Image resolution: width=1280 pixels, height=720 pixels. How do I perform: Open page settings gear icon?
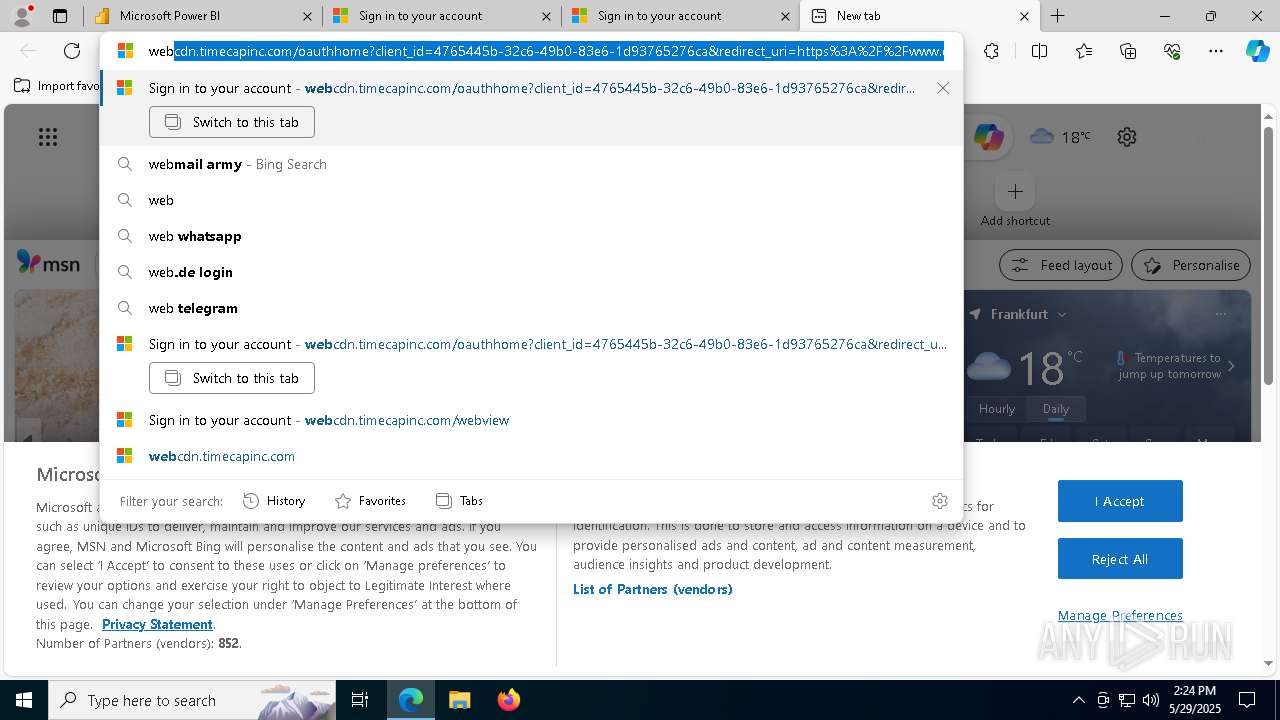(x=1127, y=137)
